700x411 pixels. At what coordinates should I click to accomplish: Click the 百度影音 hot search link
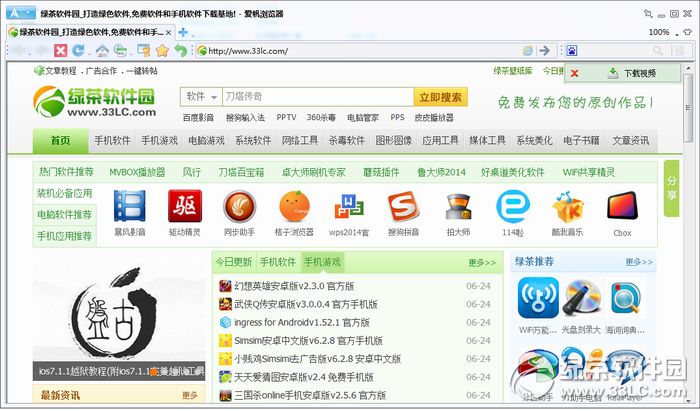pos(198,117)
